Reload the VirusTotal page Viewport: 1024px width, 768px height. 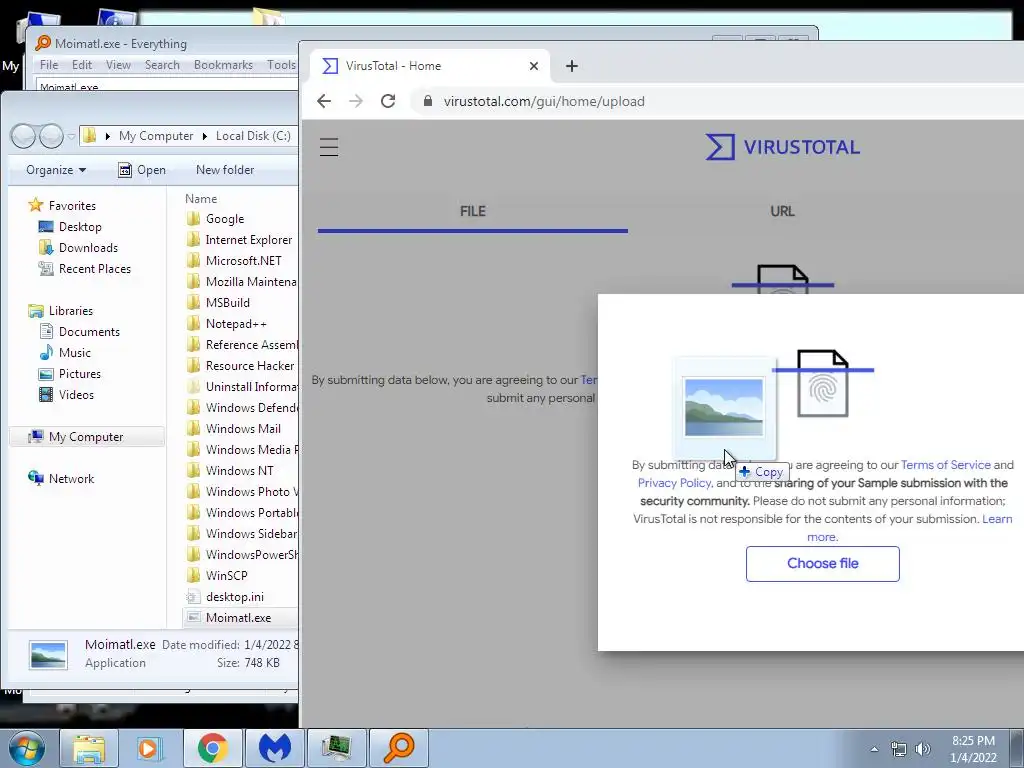coord(388,101)
